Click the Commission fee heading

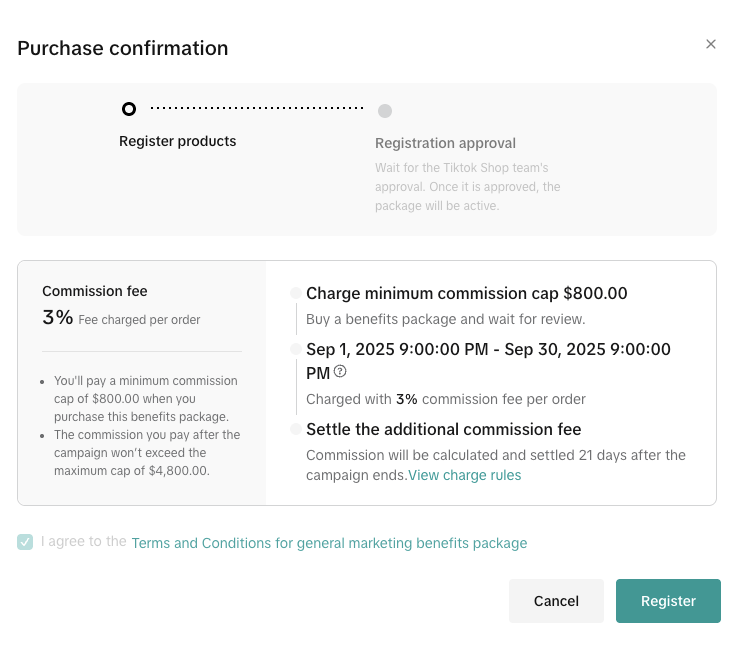[x=95, y=291]
